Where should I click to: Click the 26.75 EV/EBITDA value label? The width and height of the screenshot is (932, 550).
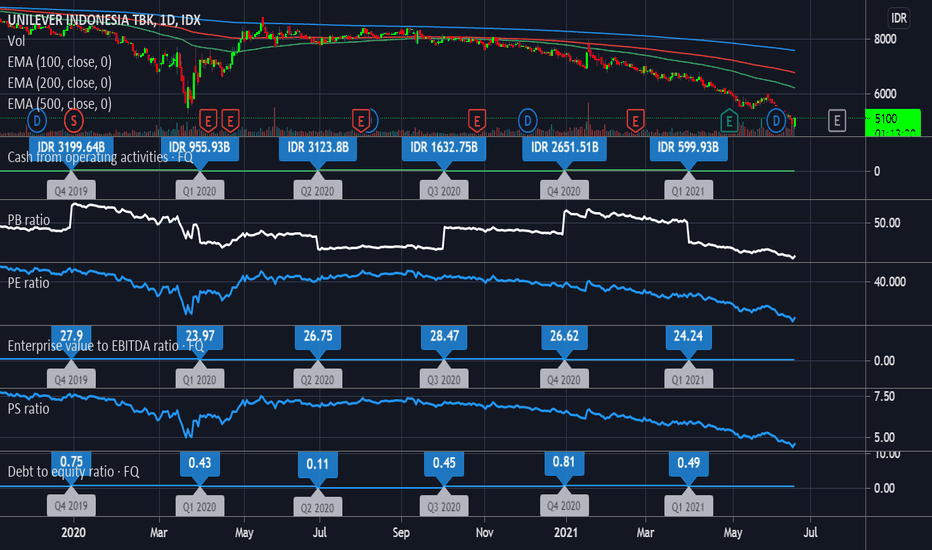[x=318, y=336]
